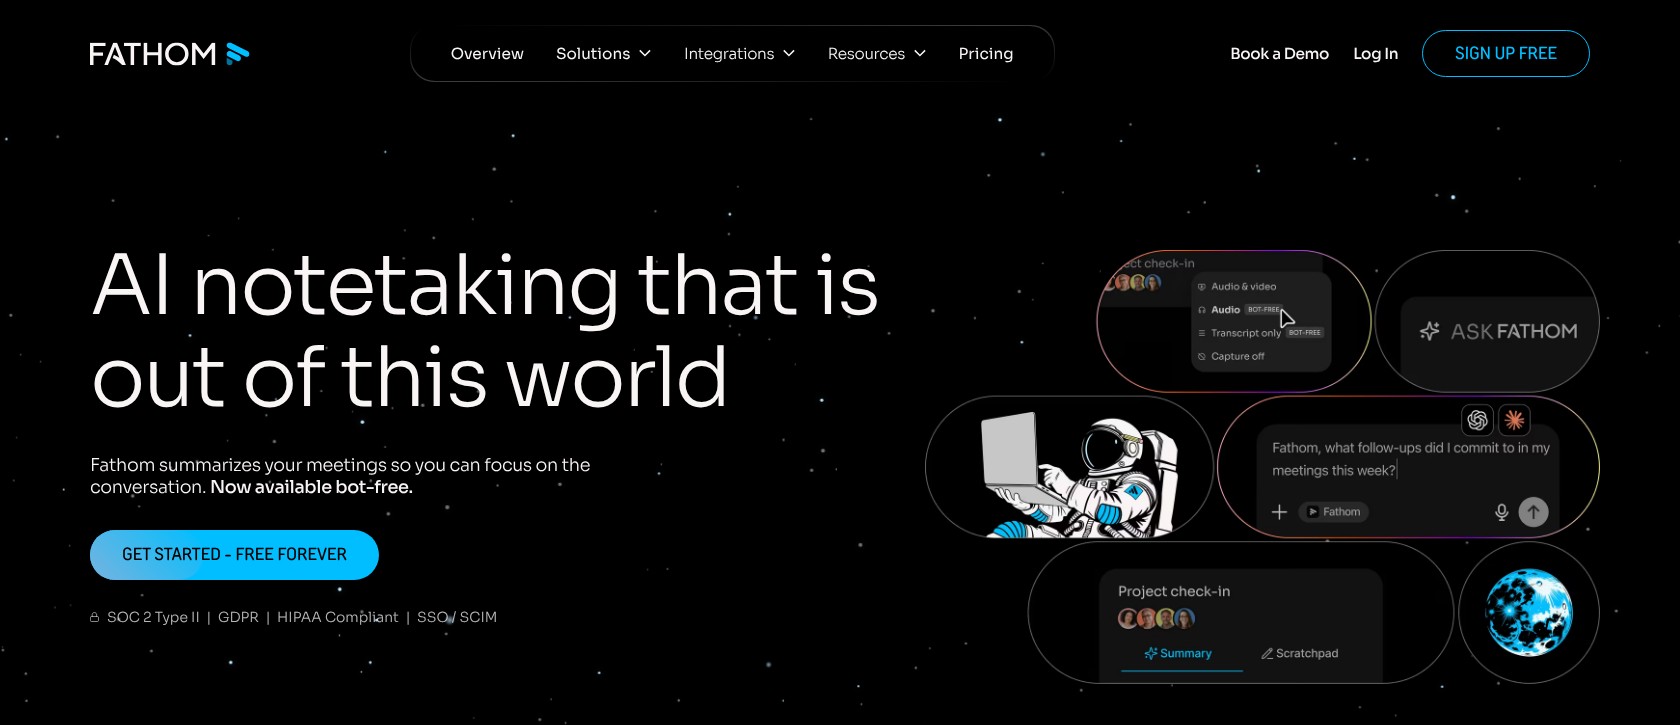This screenshot has width=1680, height=725.
Task: Click the Fathom logo icon
Action: click(237, 54)
